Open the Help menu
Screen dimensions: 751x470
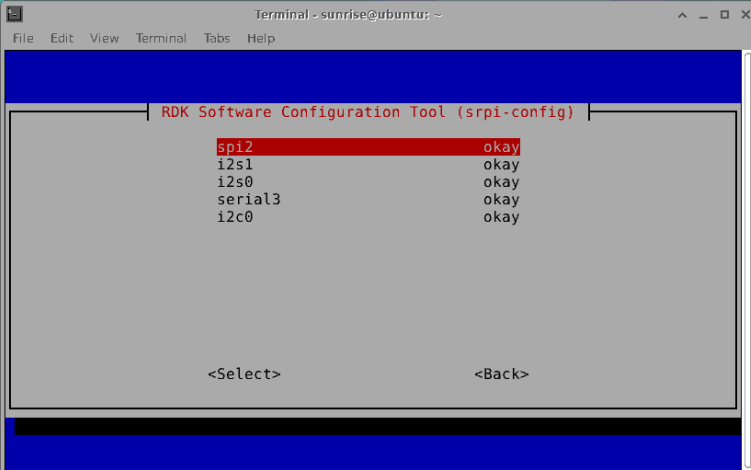tap(261, 38)
